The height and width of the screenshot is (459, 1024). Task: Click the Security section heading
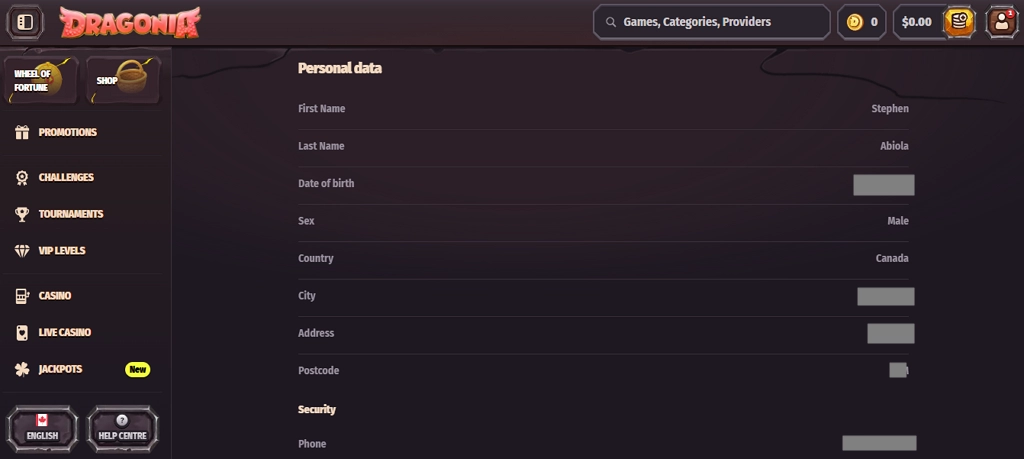point(317,409)
